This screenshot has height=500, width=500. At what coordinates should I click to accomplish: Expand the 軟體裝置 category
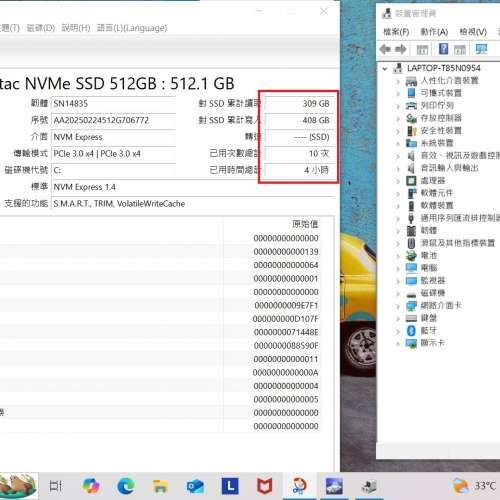click(398, 206)
